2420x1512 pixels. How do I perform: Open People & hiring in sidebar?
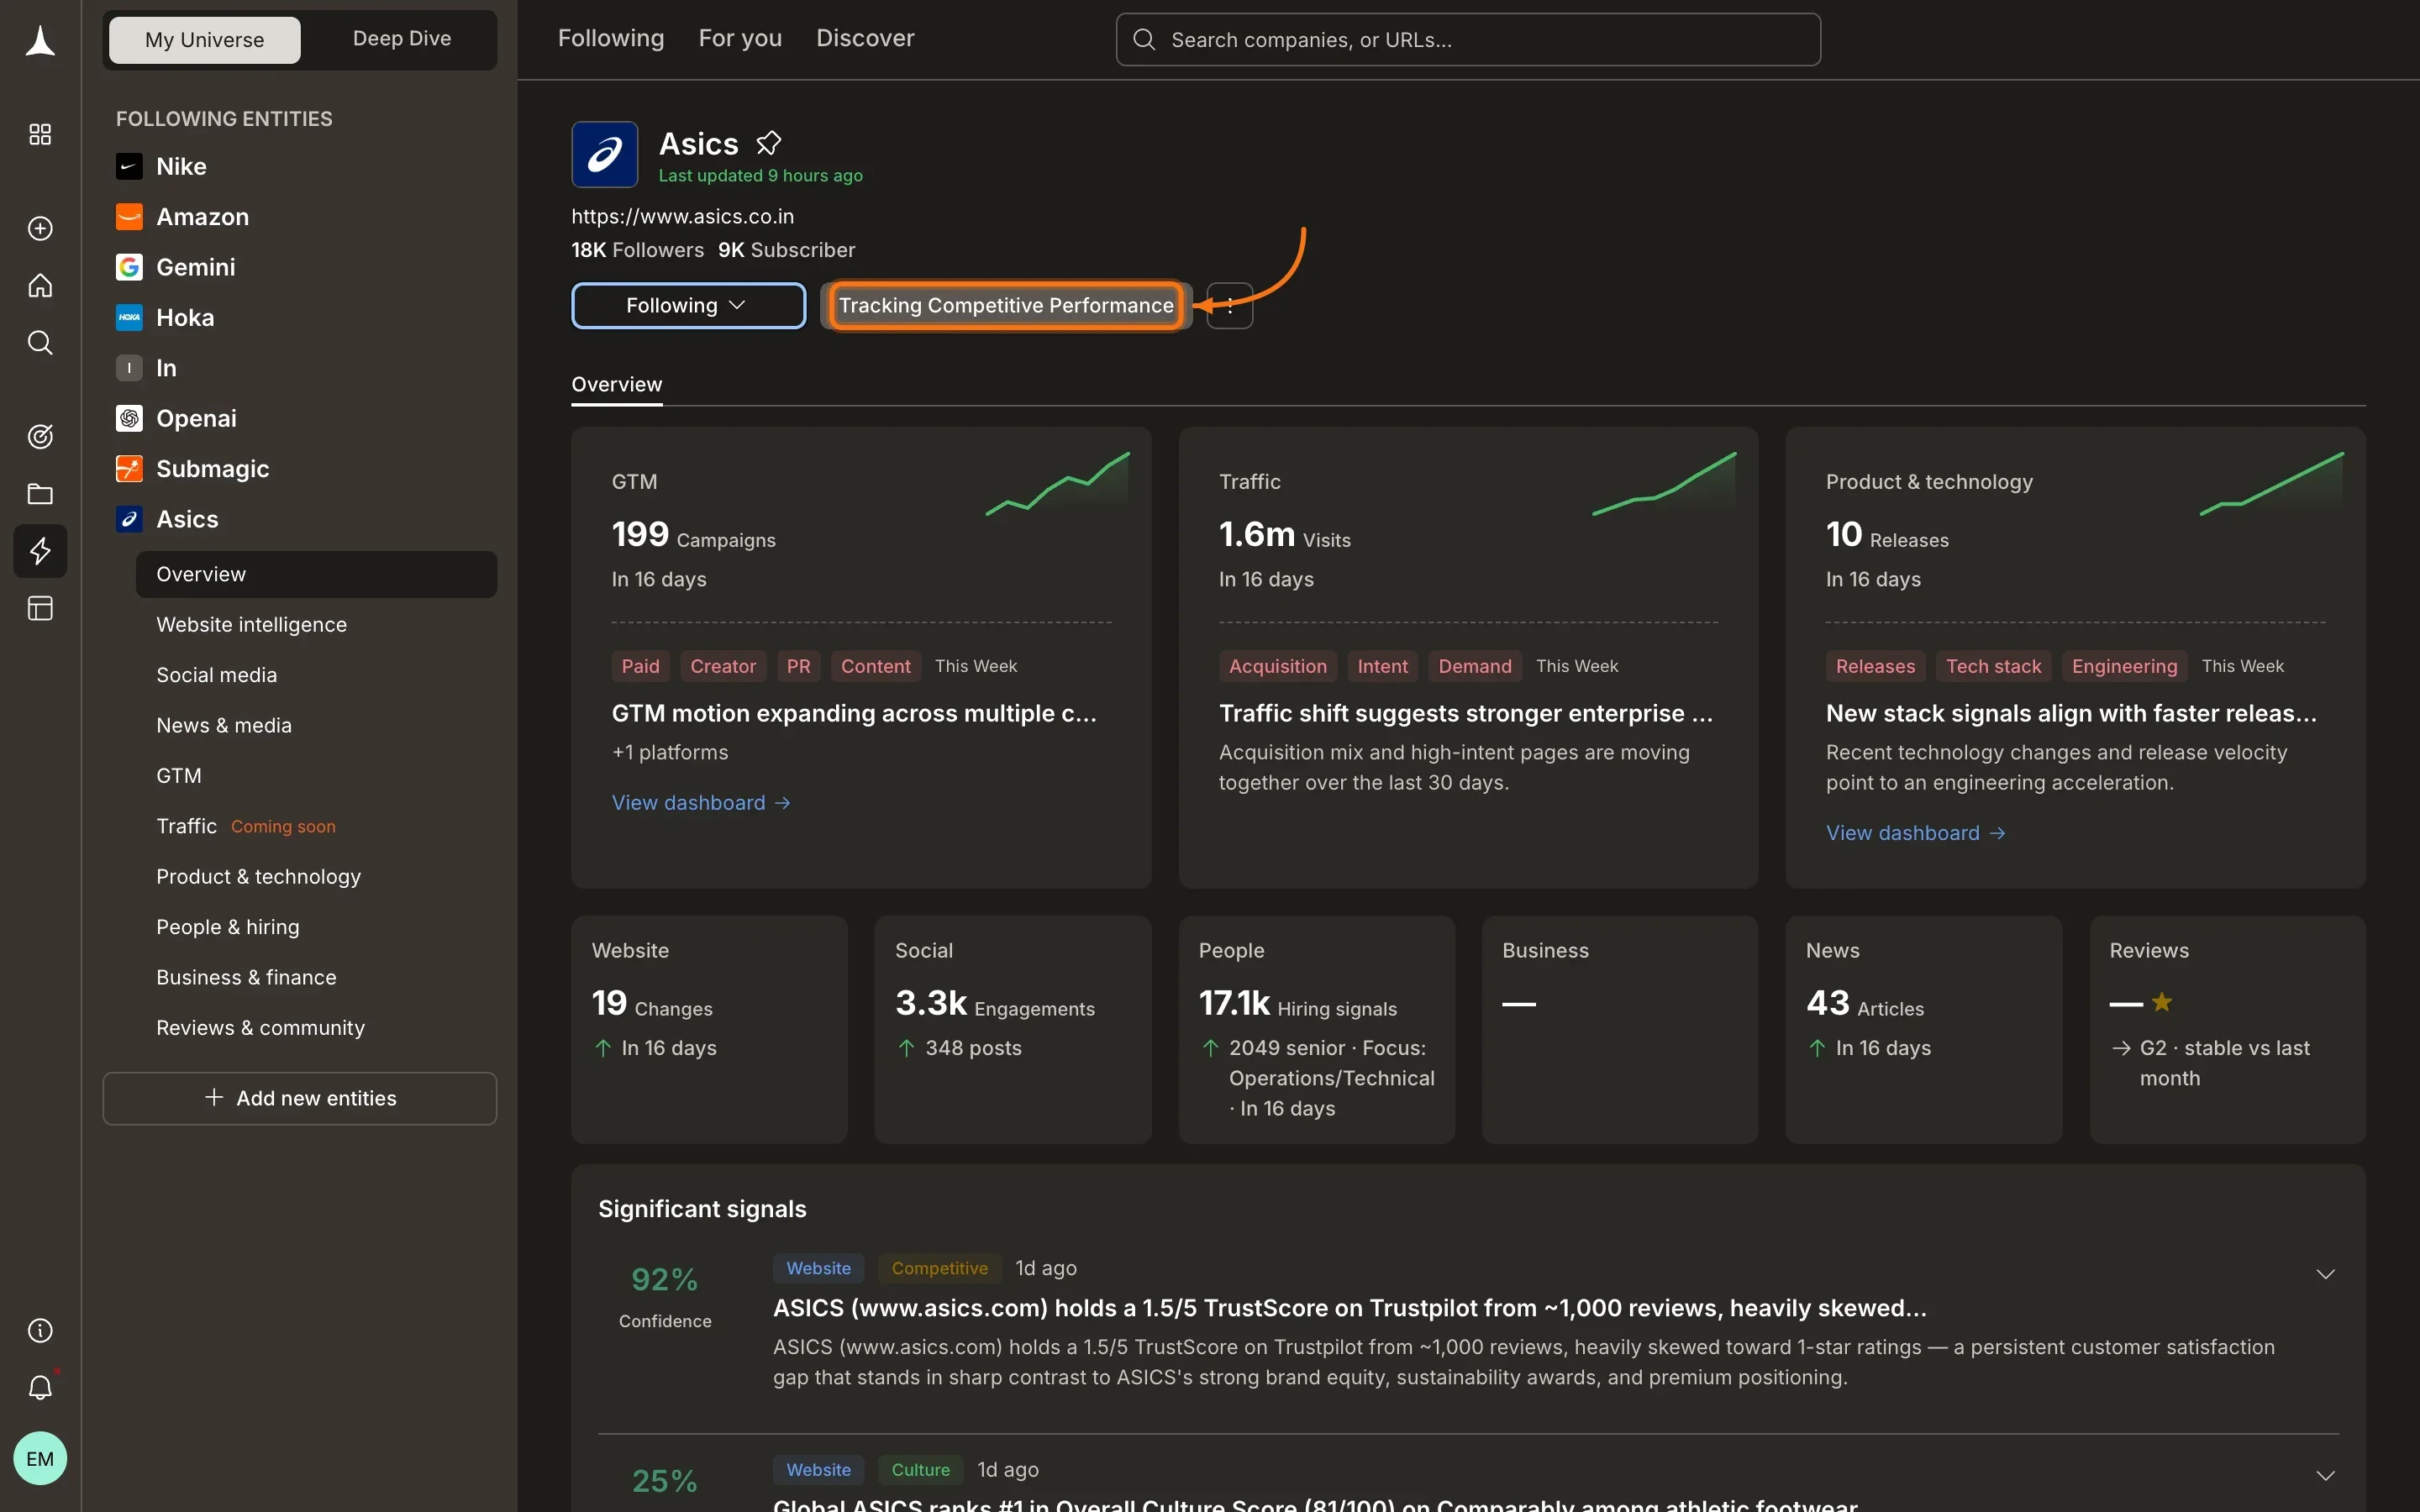pyautogui.click(x=227, y=928)
